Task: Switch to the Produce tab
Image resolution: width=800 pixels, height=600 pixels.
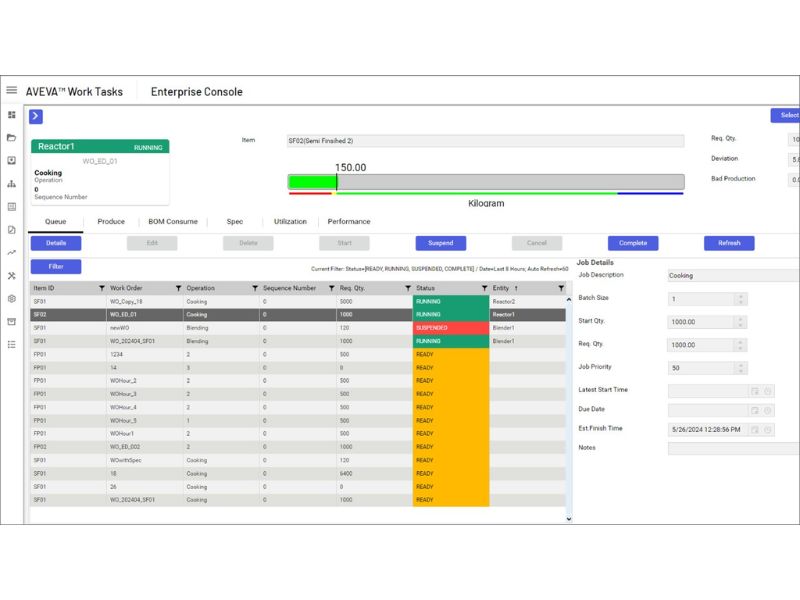Action: click(111, 221)
